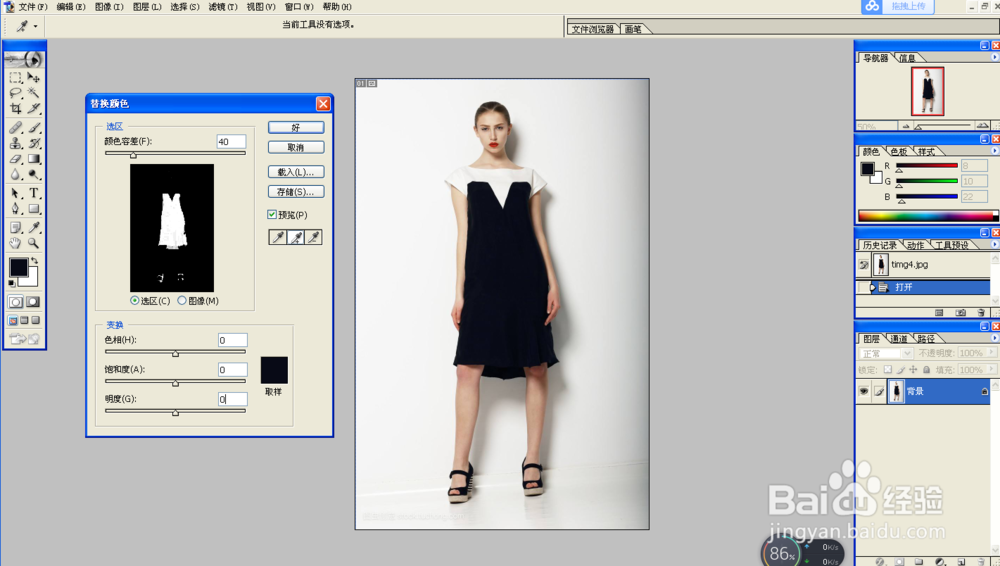
Task: Create new snapshot in History panel
Action: tap(960, 313)
